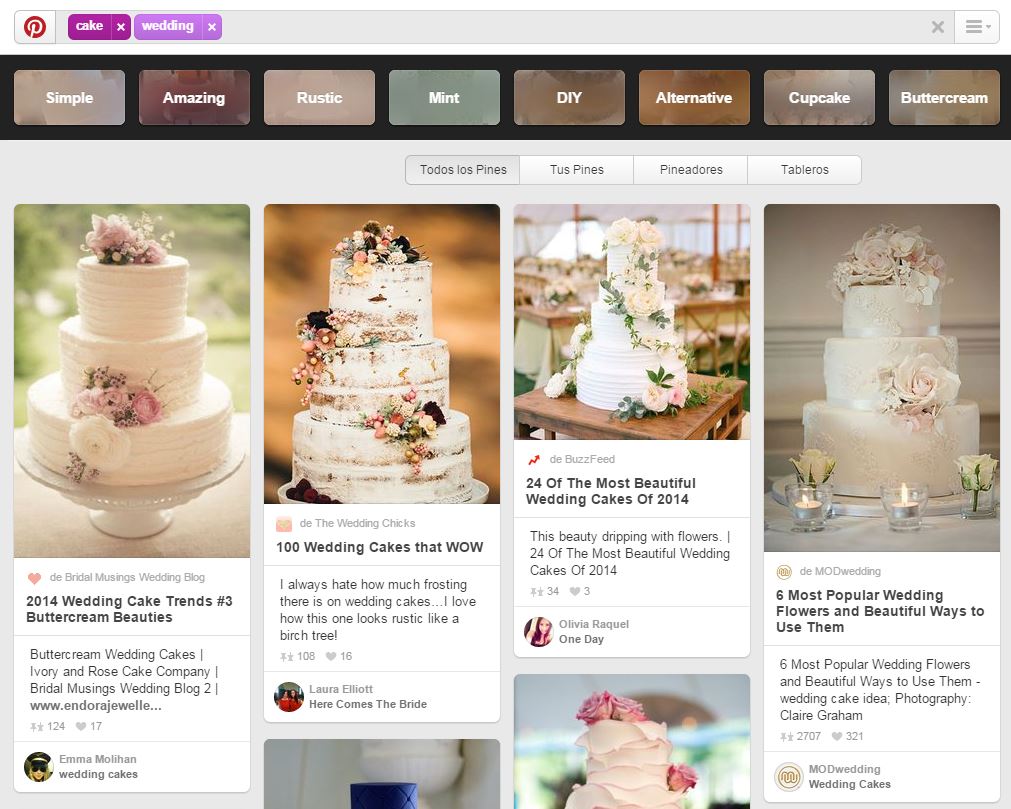Click the MODwedding board avatar icon

(x=789, y=777)
